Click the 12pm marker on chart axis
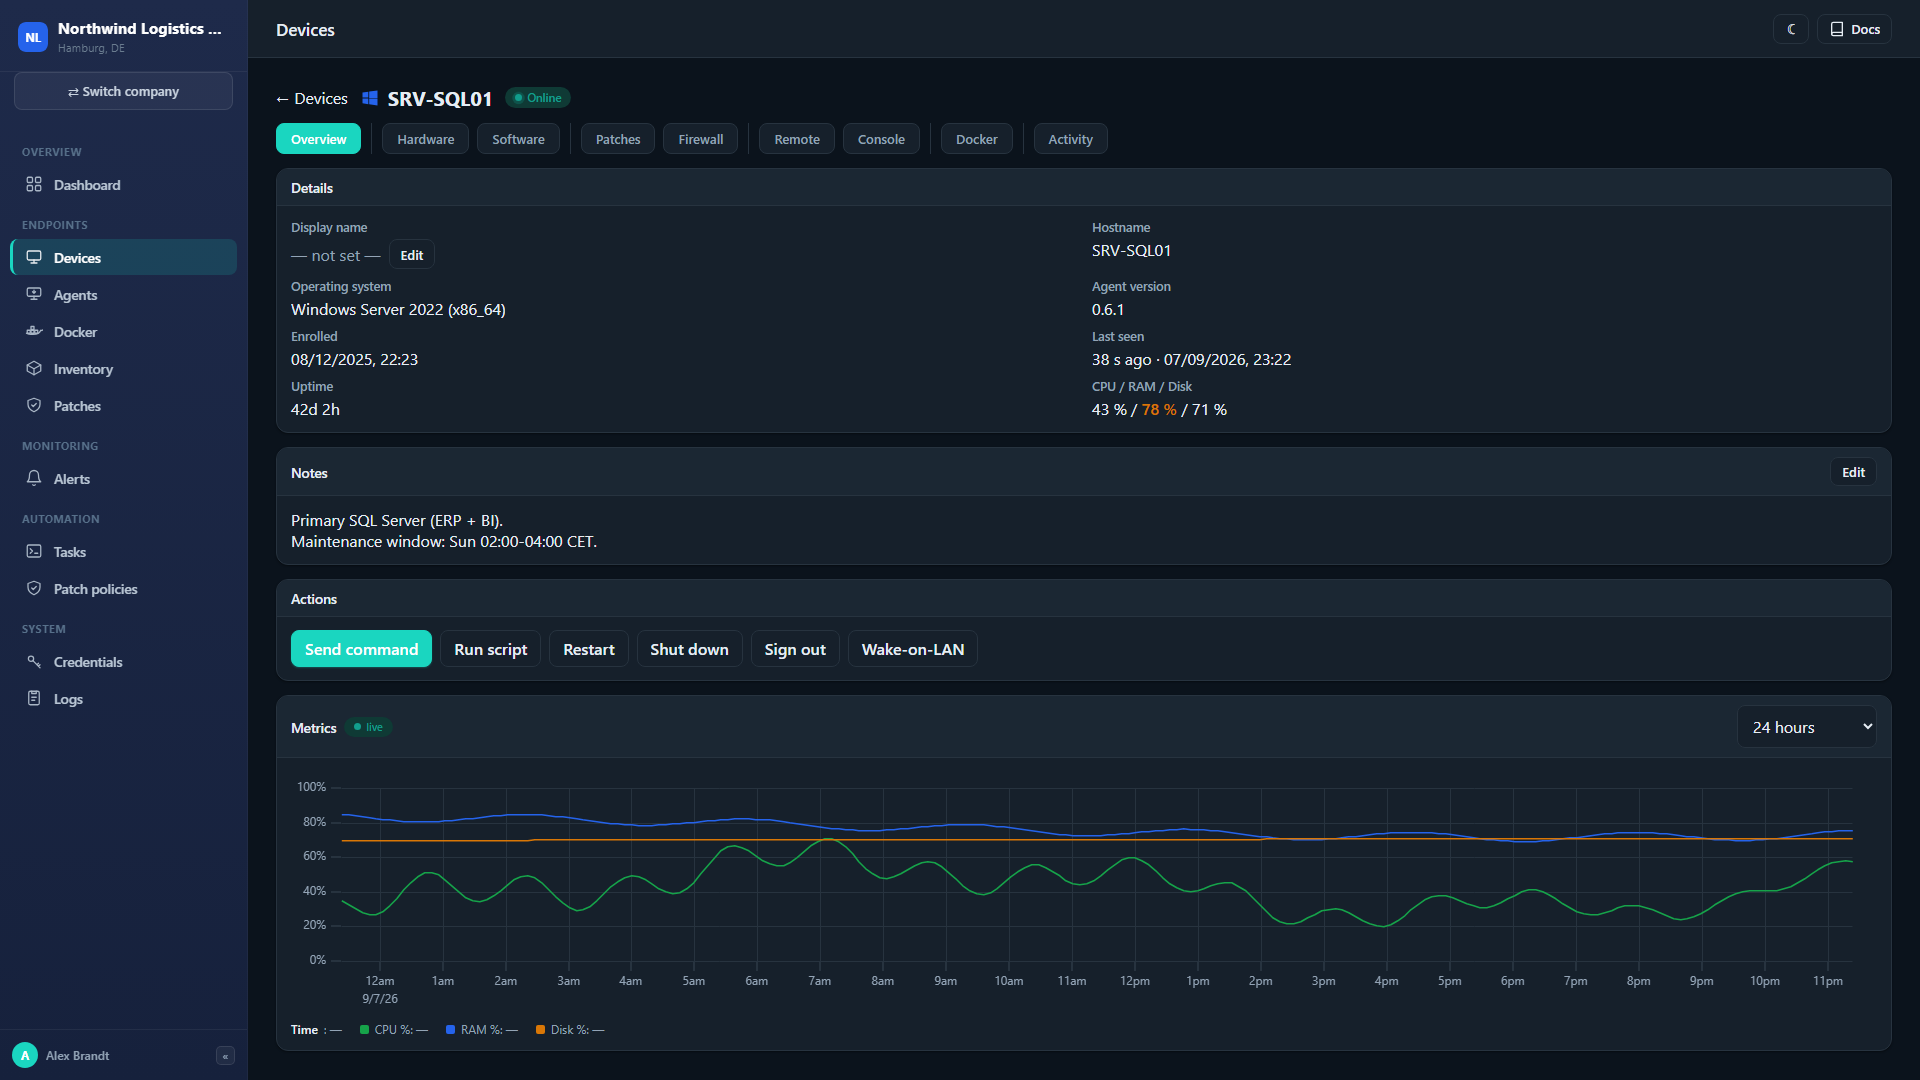1920x1080 pixels. (x=1134, y=981)
